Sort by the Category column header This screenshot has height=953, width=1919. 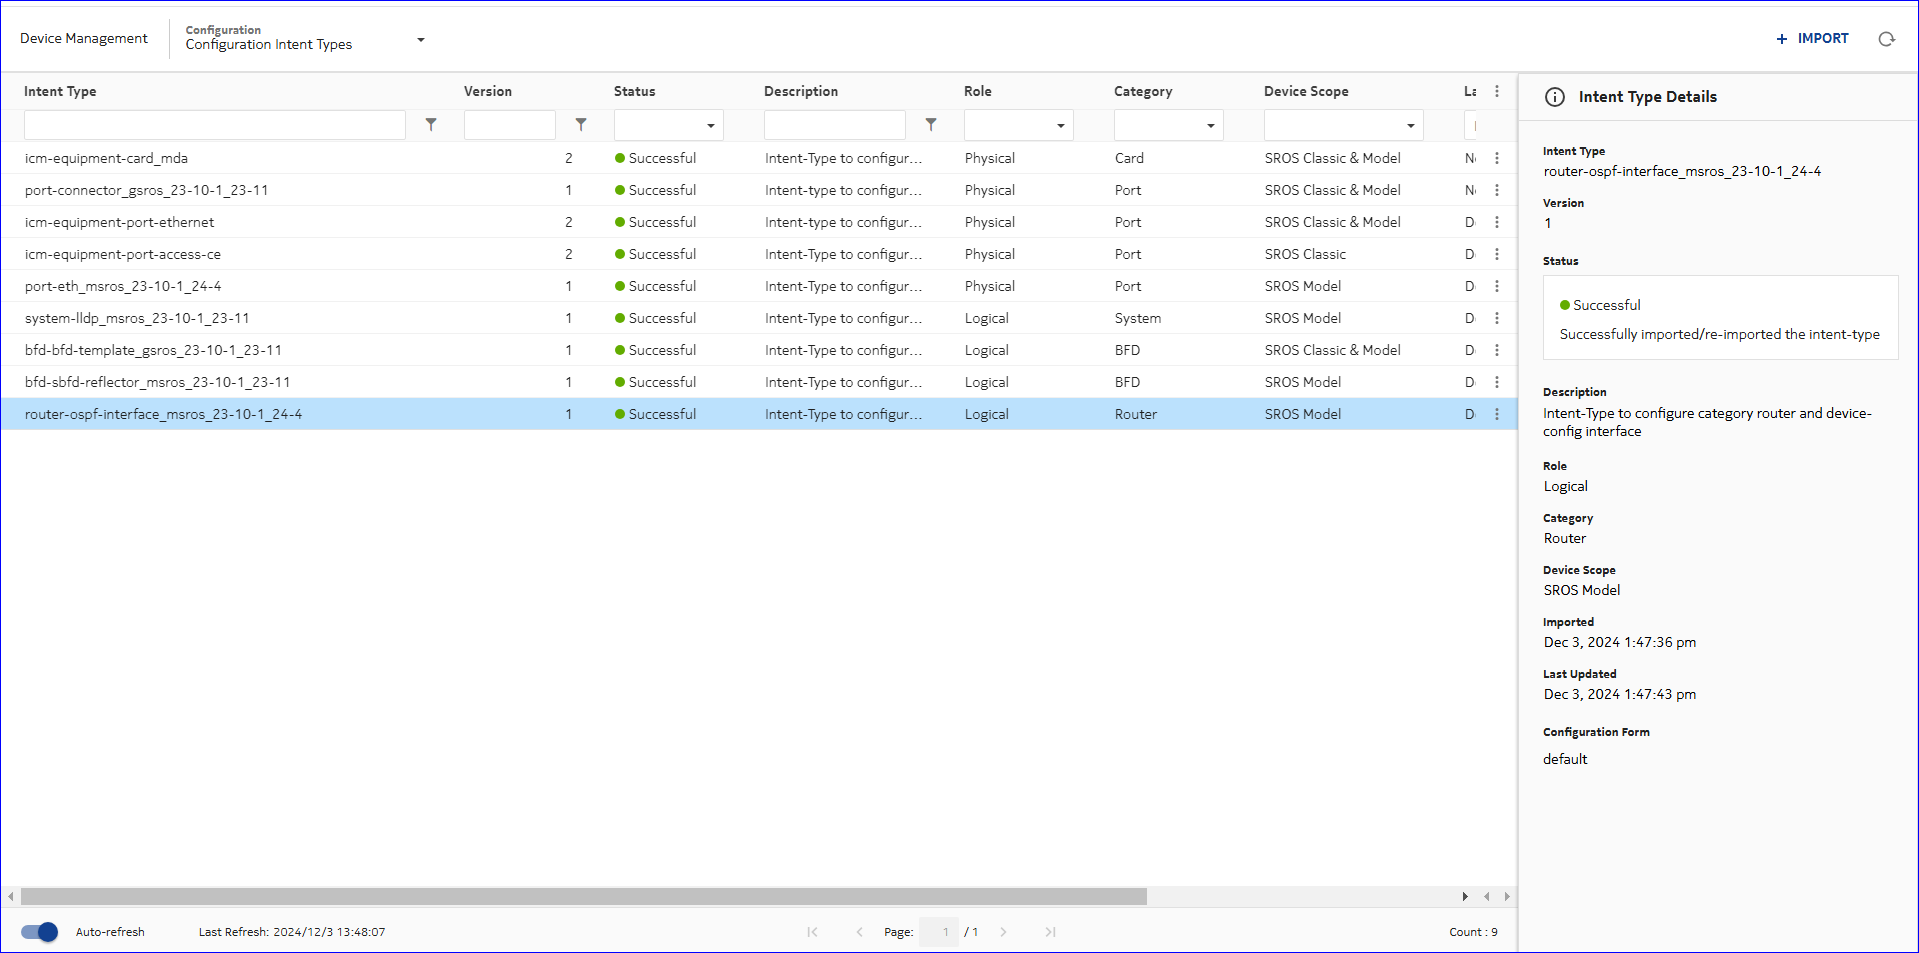pyautogui.click(x=1143, y=91)
